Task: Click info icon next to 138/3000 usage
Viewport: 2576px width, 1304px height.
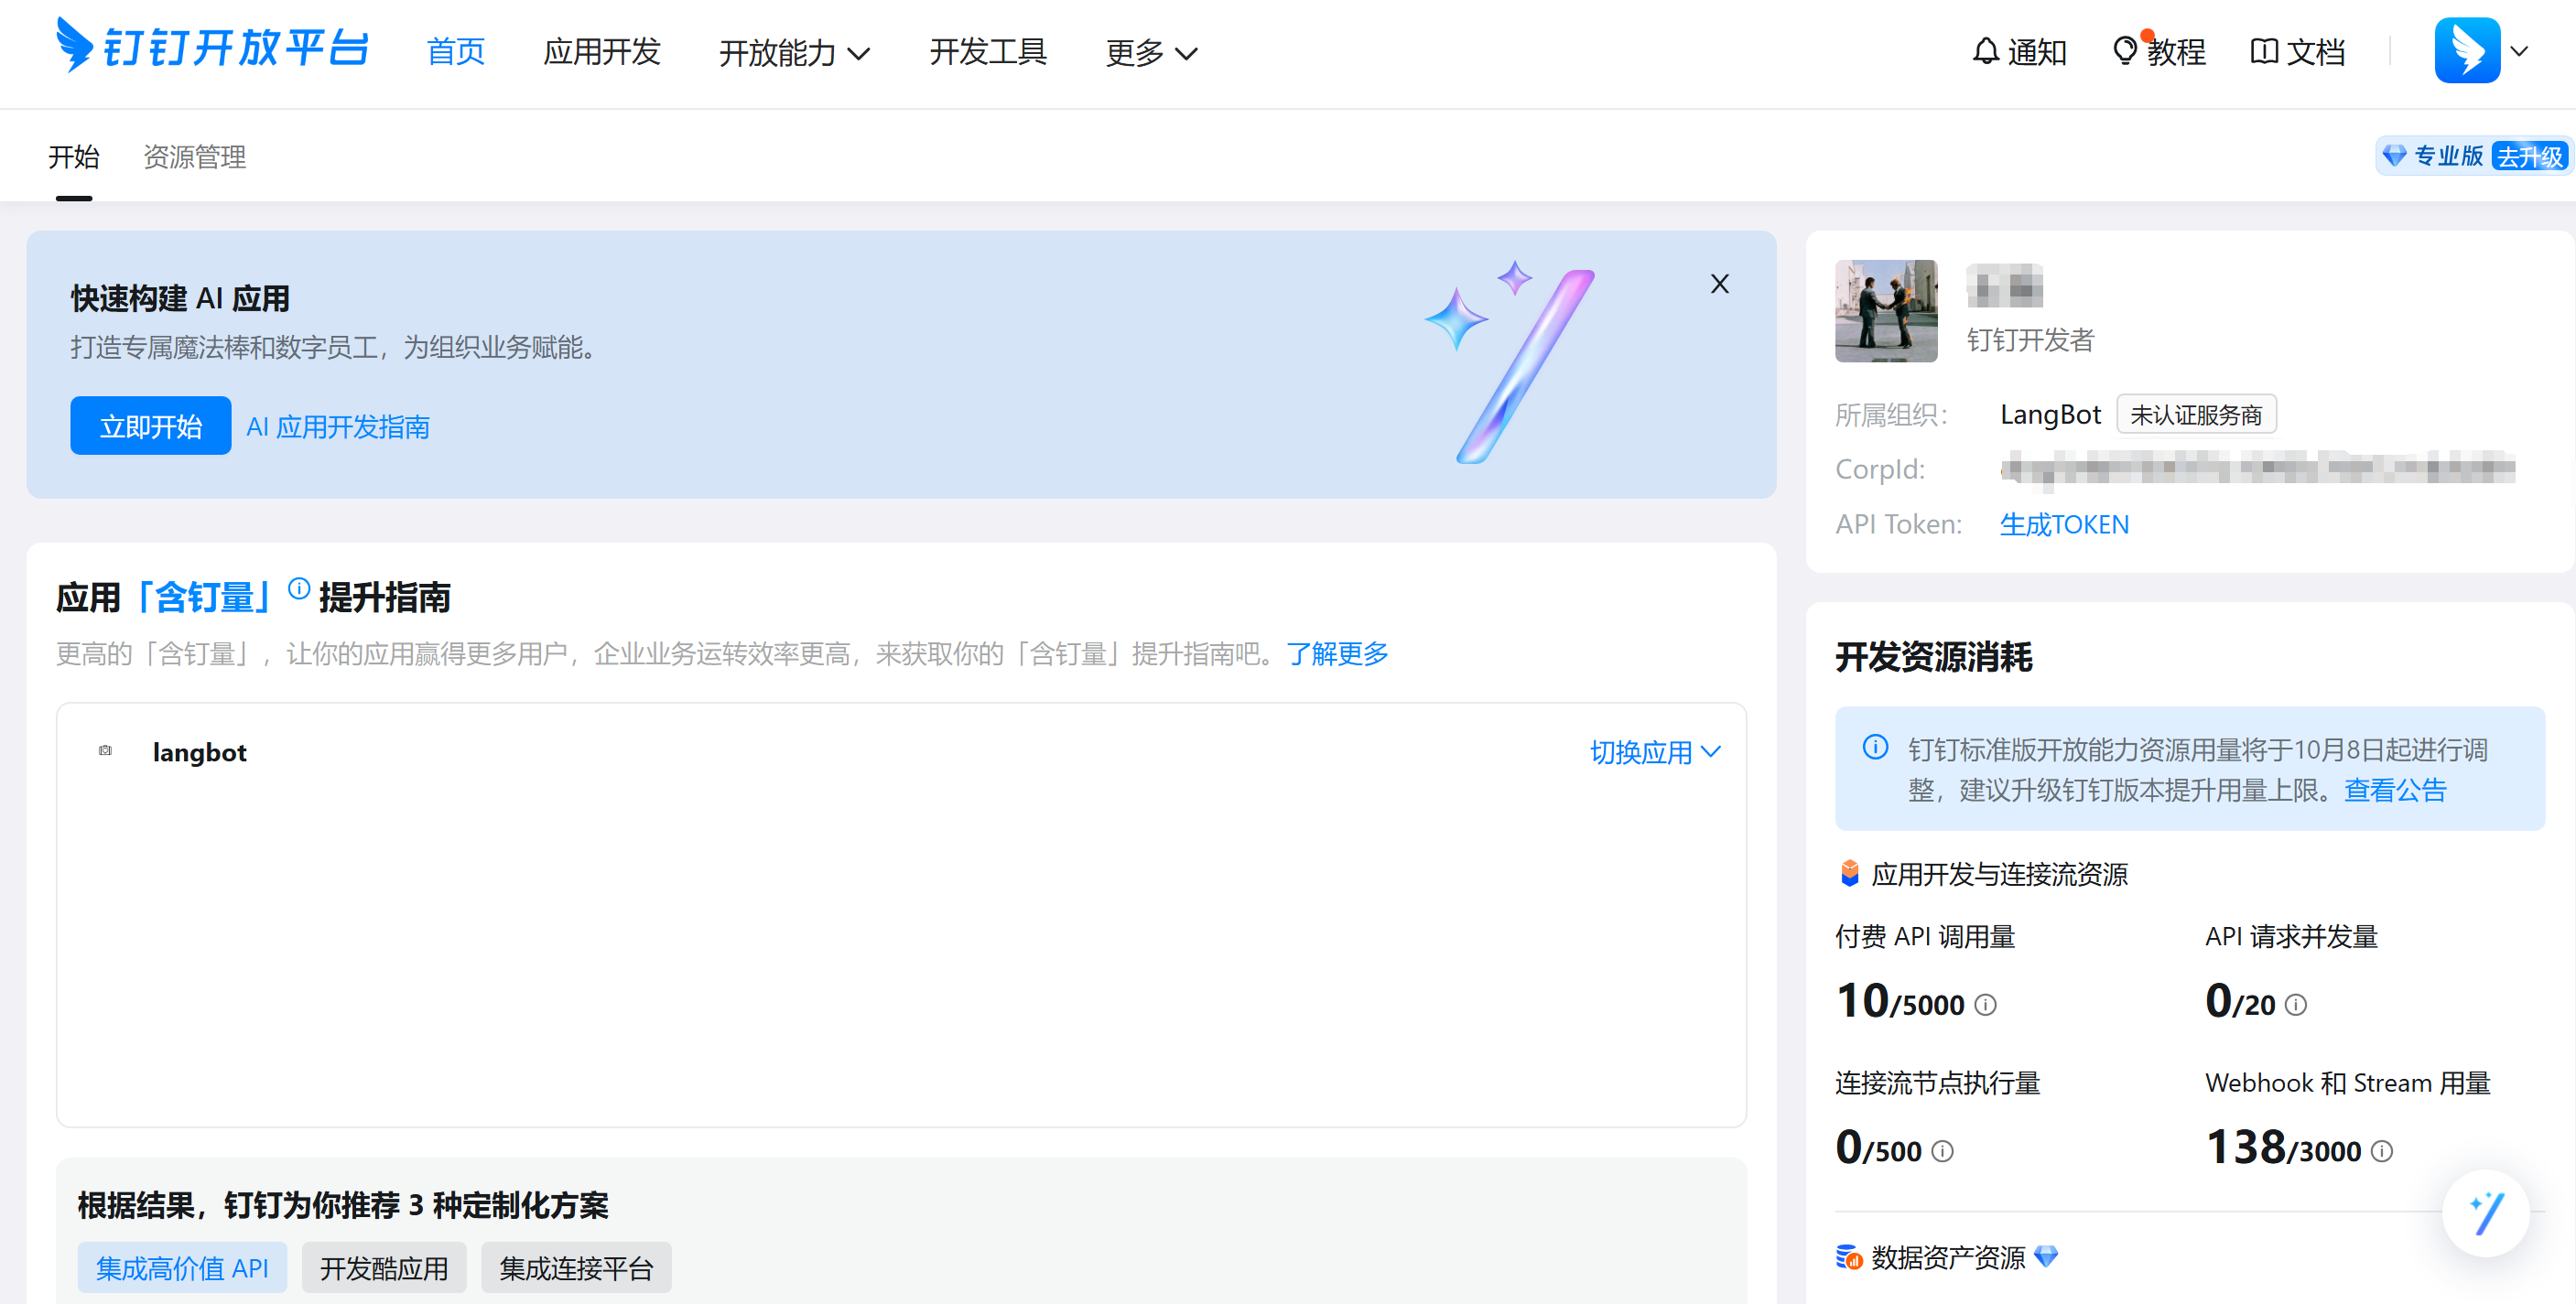Action: [2382, 1152]
